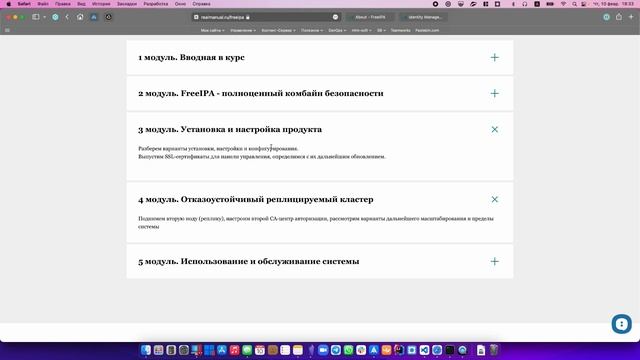Image resolution: width=640 pixels, height=360 pixels.
Task: Open the chat widget bubble
Action: (x=621, y=324)
